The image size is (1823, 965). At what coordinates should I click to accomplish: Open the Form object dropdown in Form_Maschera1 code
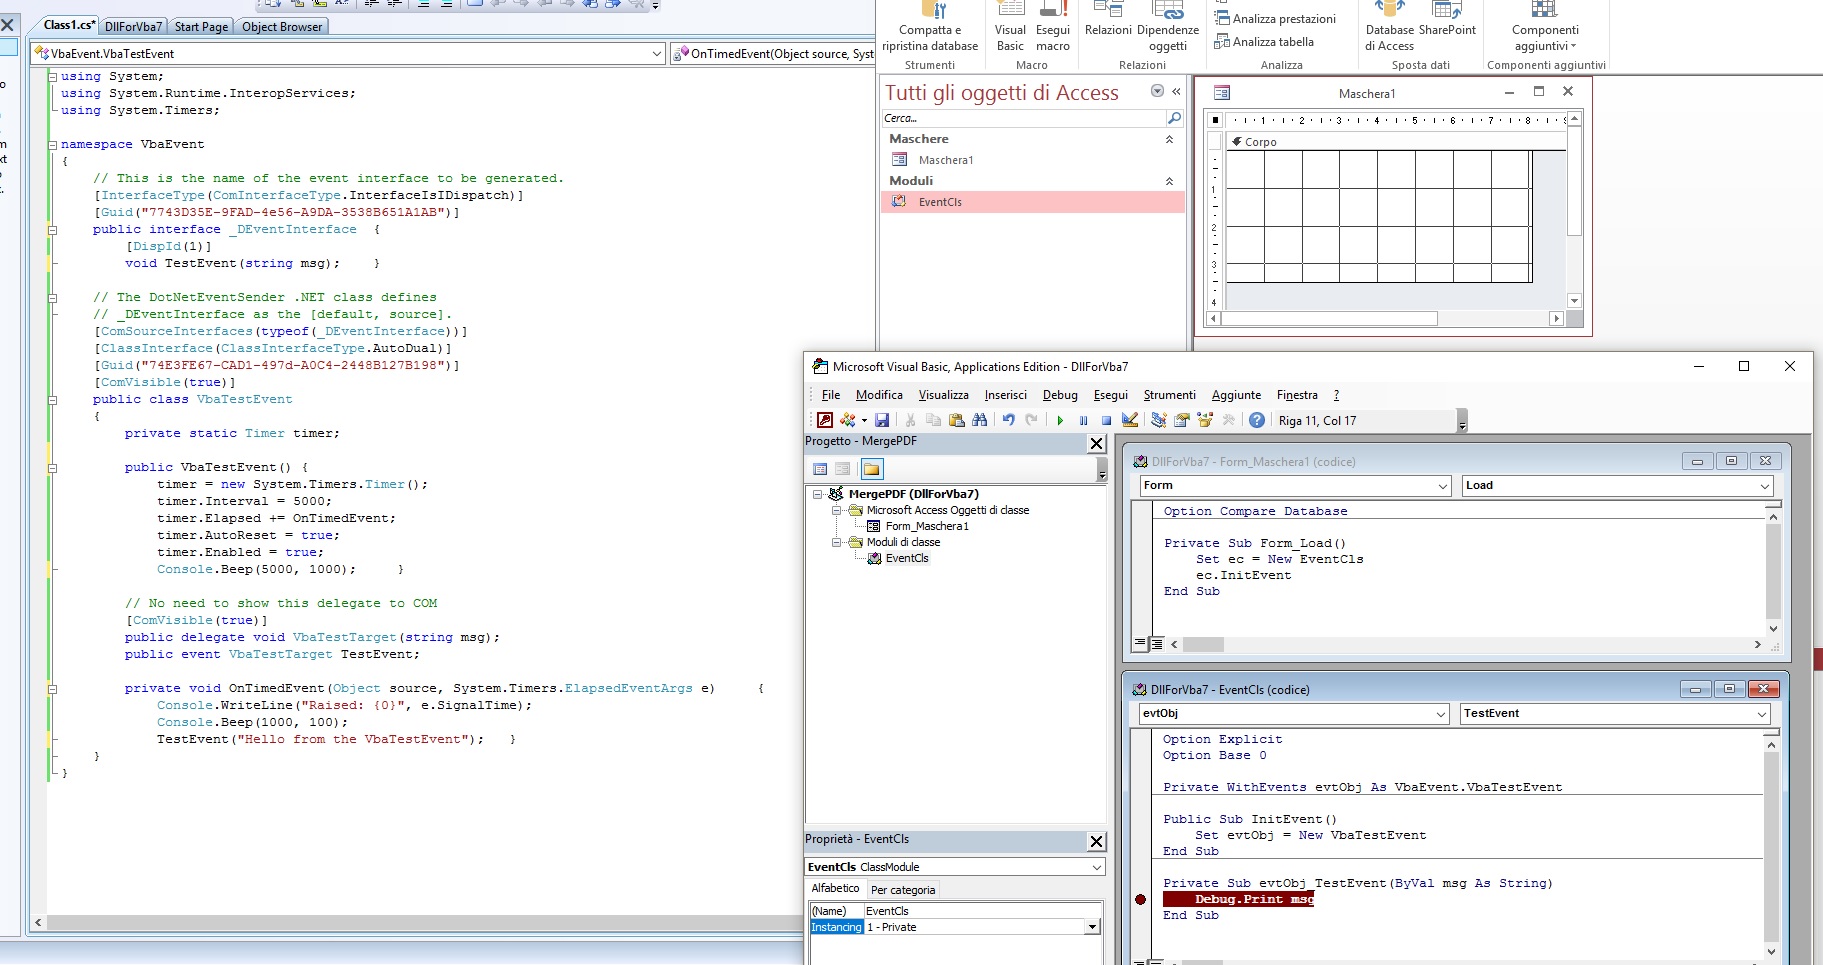tap(1442, 486)
